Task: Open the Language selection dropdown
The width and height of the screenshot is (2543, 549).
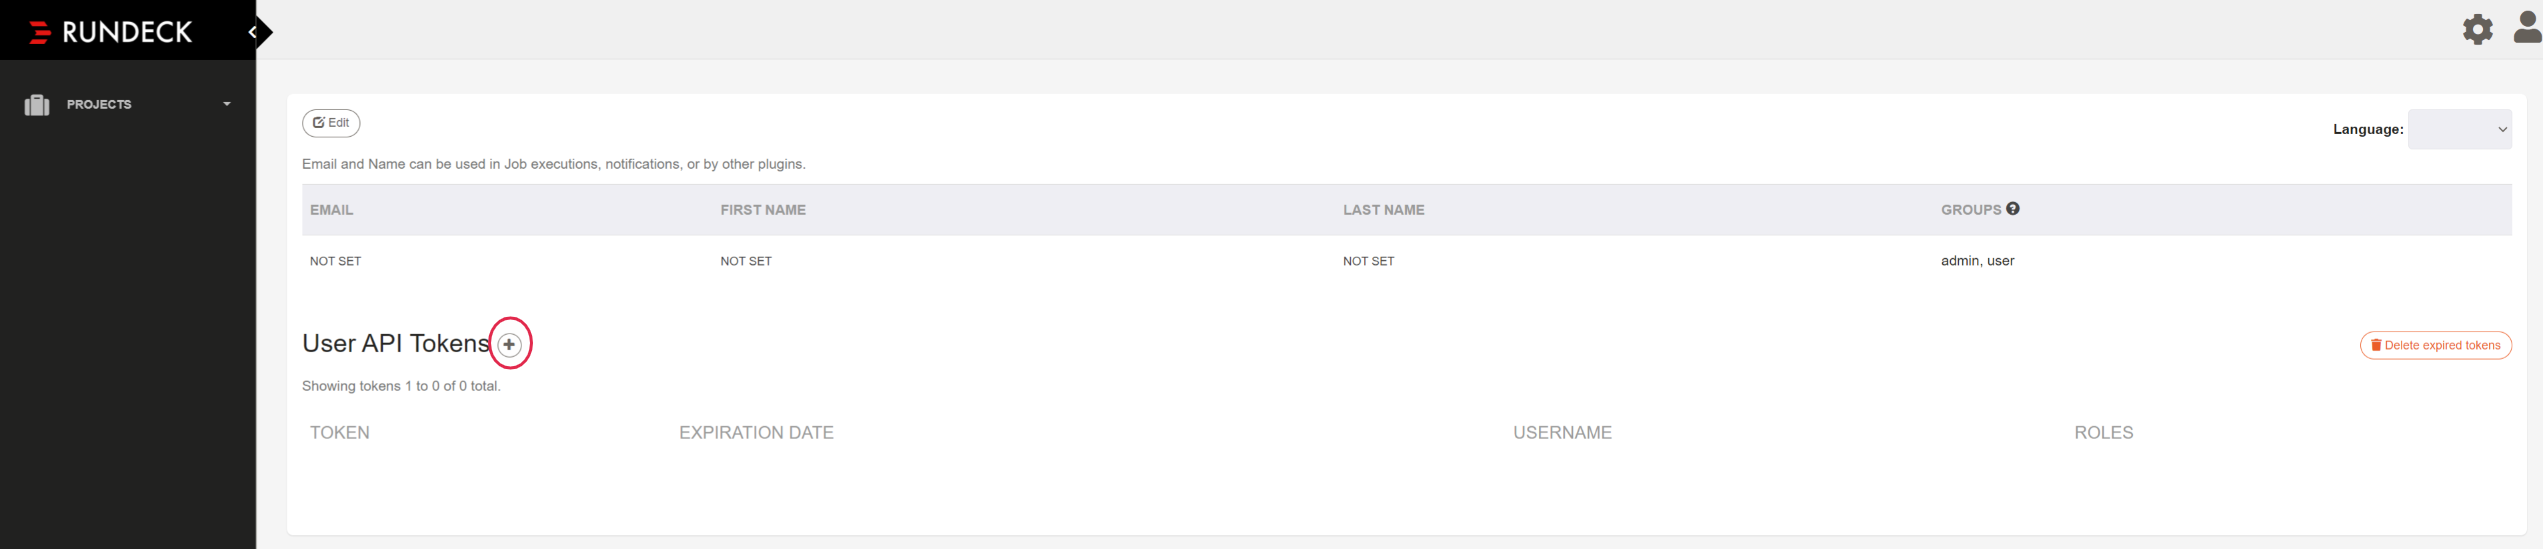Action: [2459, 130]
